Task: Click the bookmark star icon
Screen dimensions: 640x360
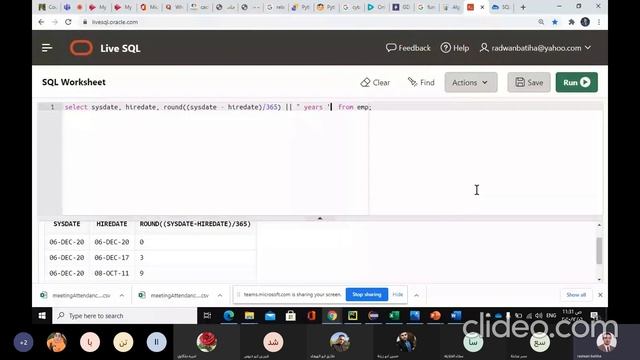Action: tap(555, 22)
